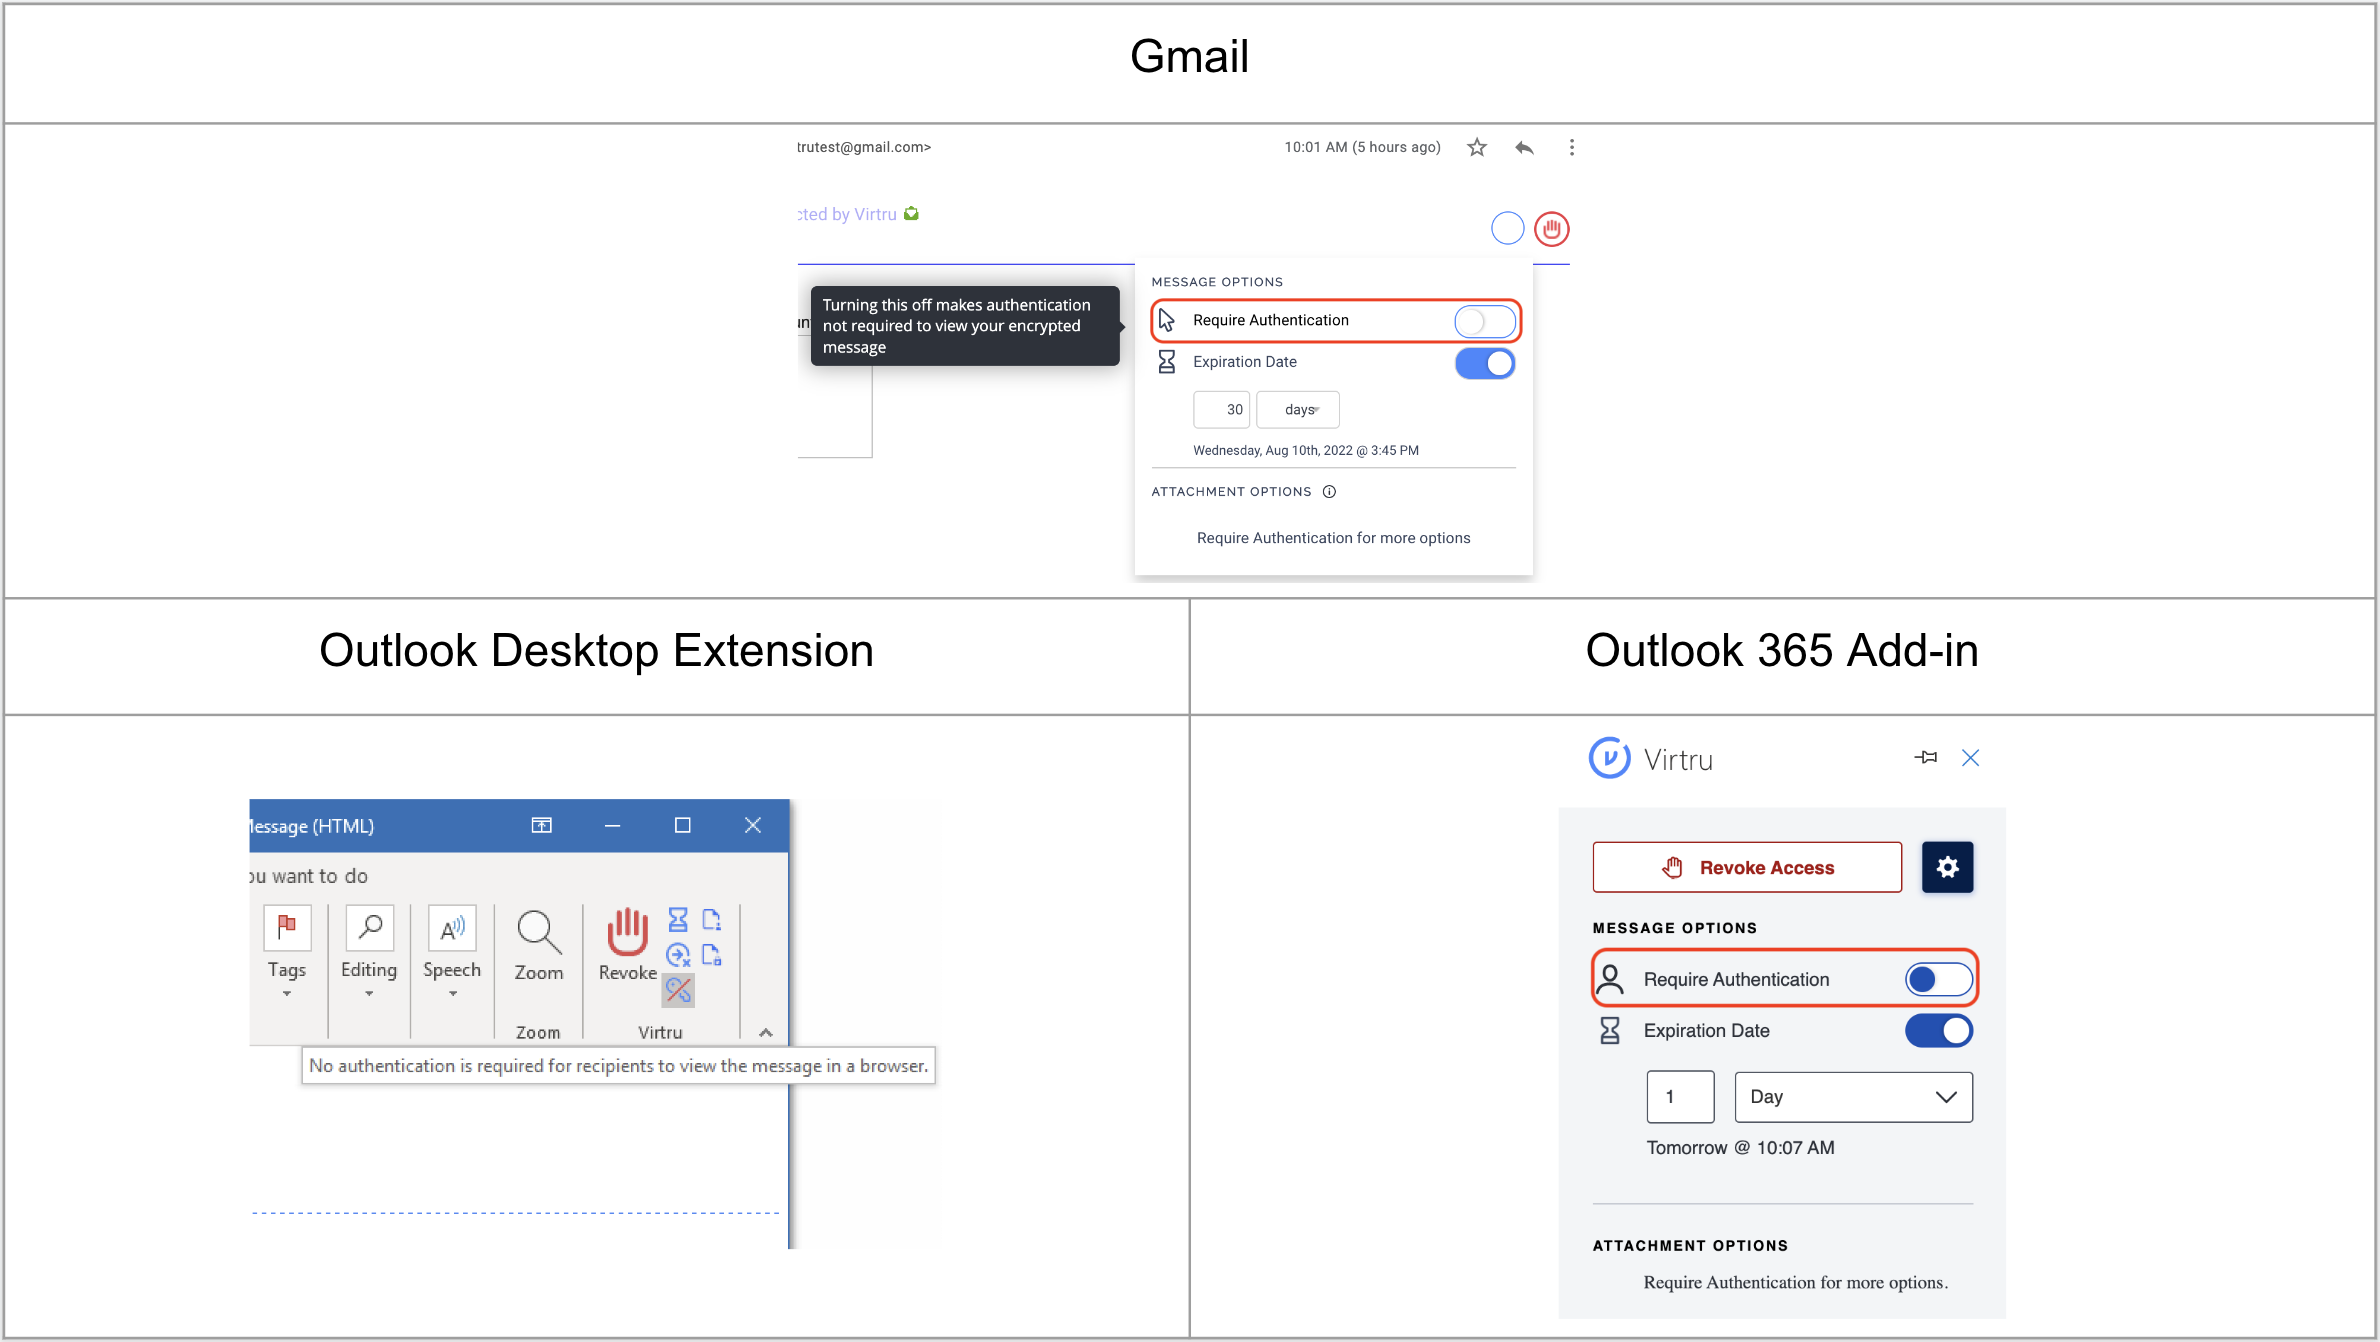
Task: Open the Gmail three-dot more menu
Action: pos(1572,148)
